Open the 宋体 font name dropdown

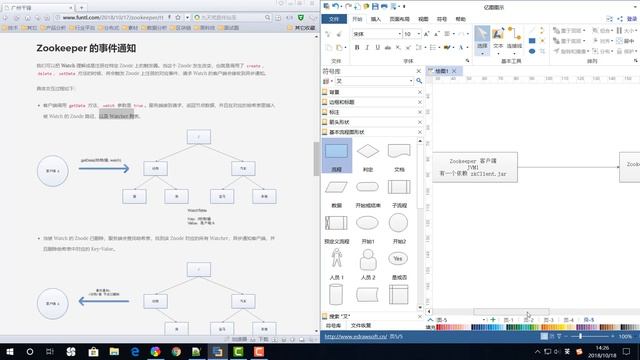(x=399, y=34)
